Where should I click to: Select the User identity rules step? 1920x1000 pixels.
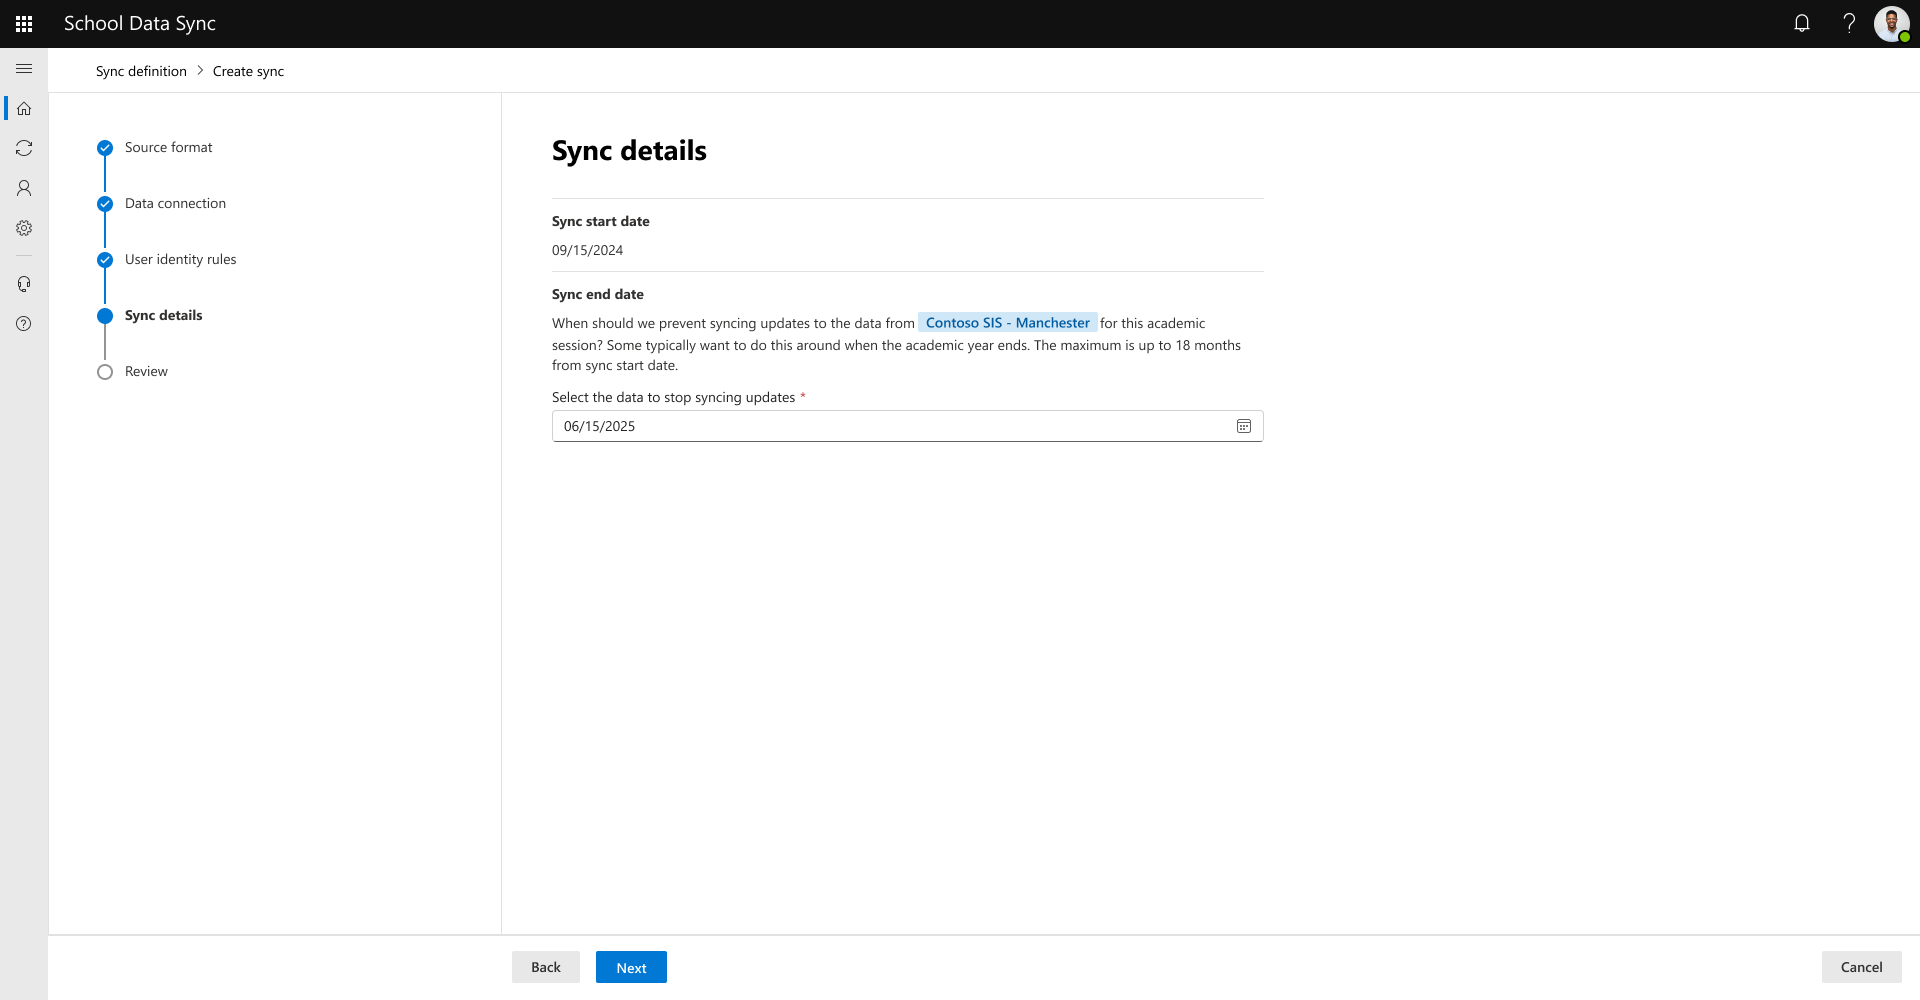point(180,259)
